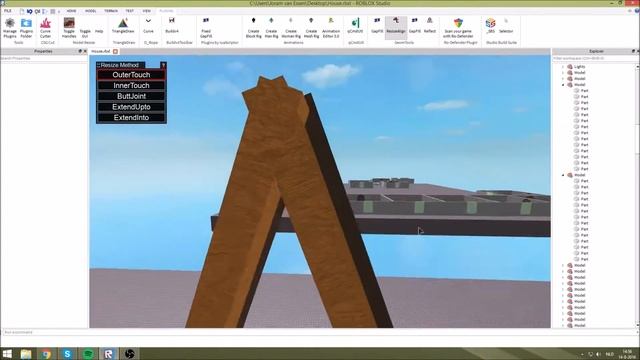Select InnerTouch resize method
The width and height of the screenshot is (640, 360).
131,85
